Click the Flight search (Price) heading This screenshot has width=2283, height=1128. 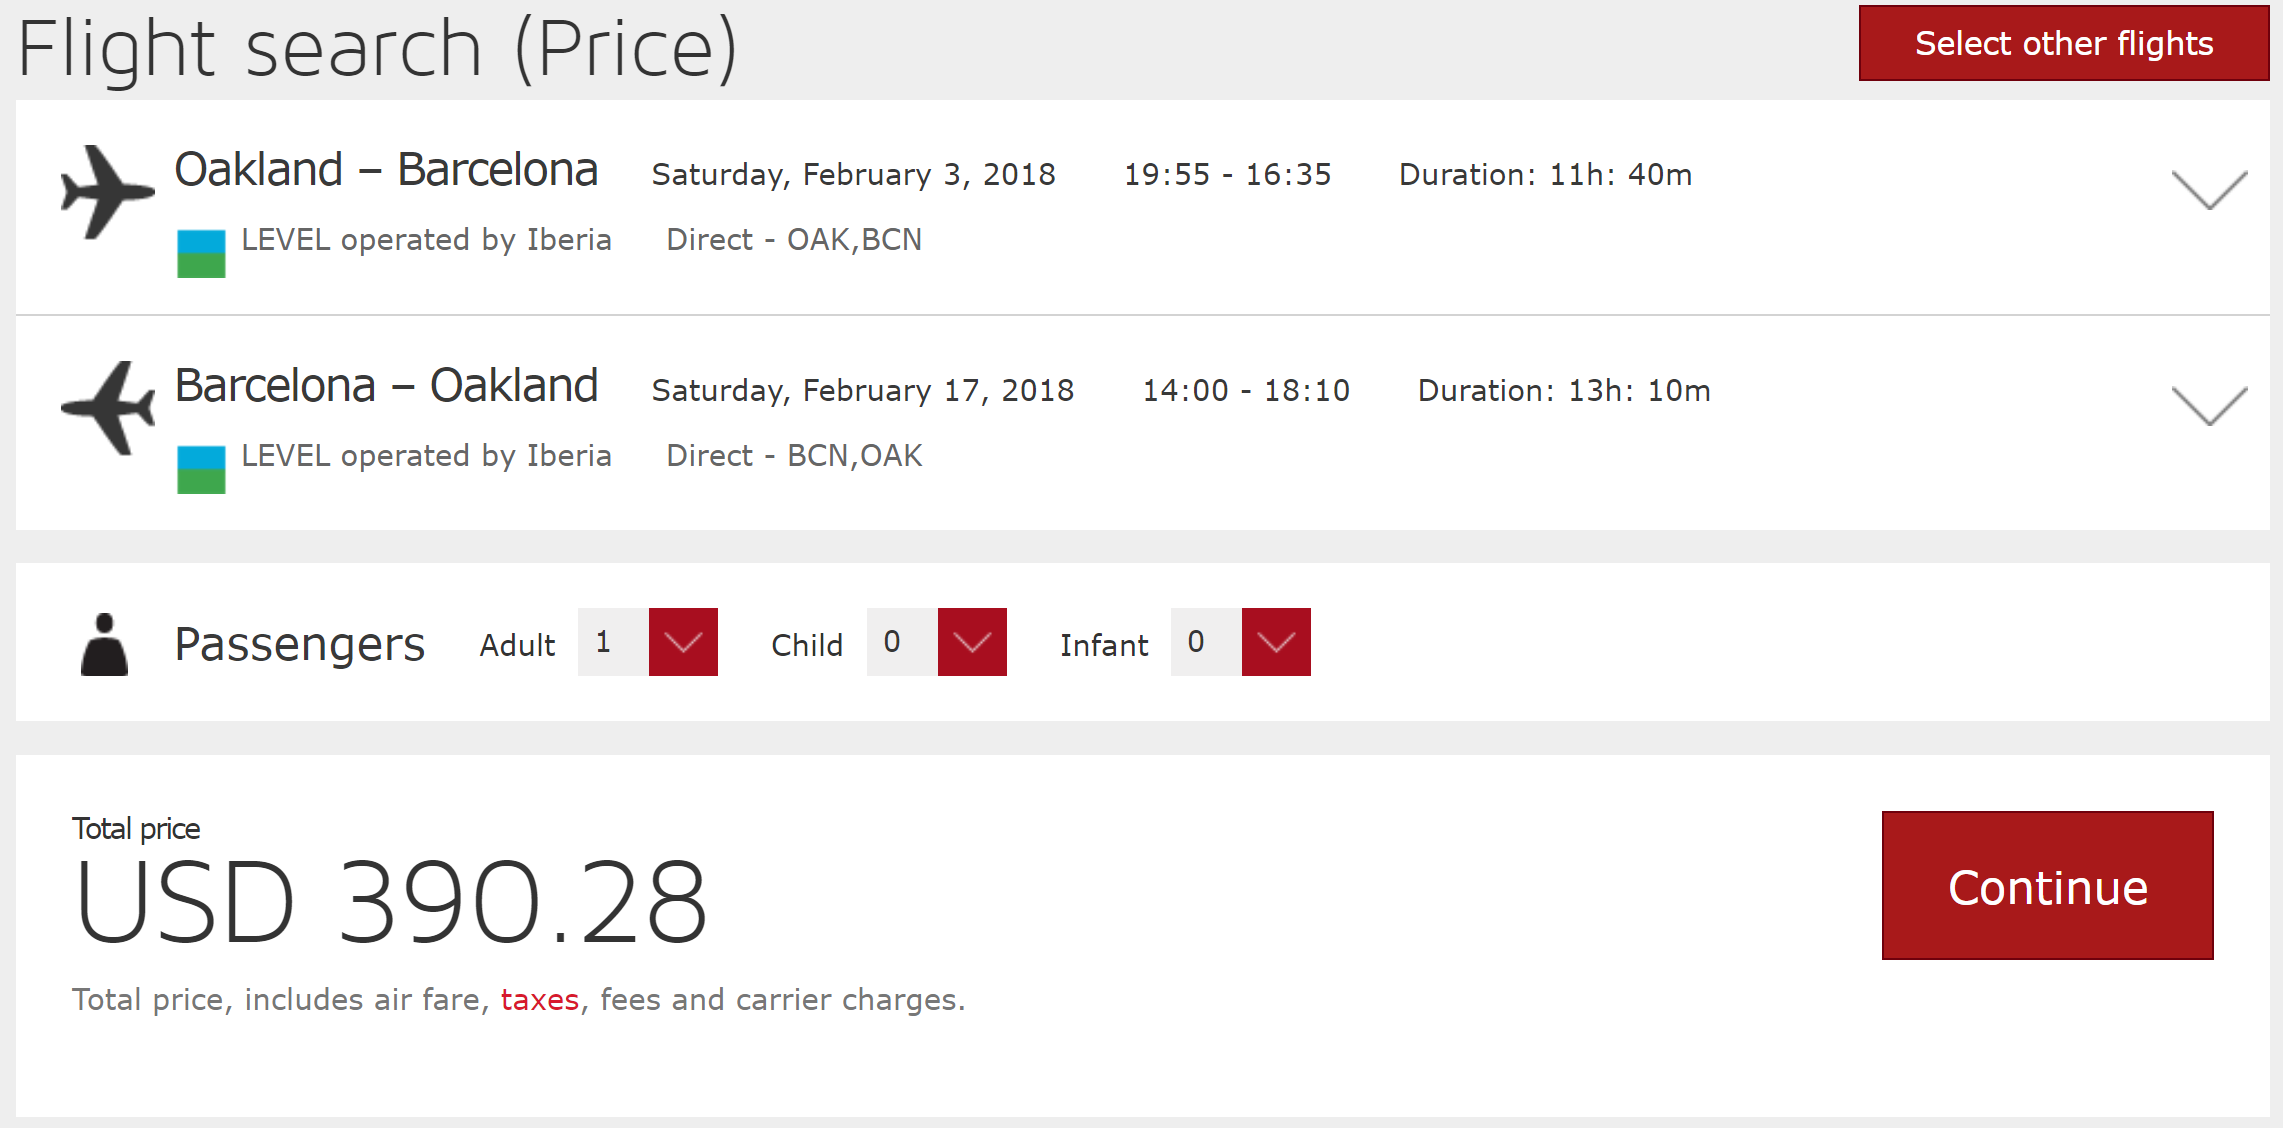pos(378,48)
